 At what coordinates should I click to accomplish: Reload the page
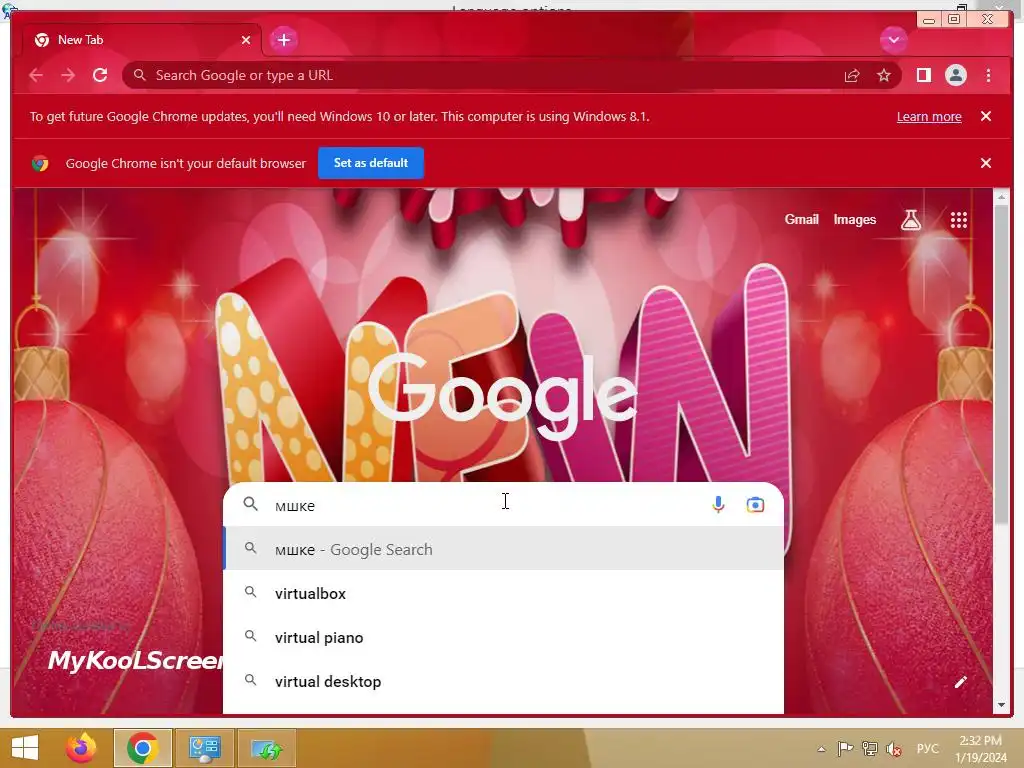click(x=100, y=75)
